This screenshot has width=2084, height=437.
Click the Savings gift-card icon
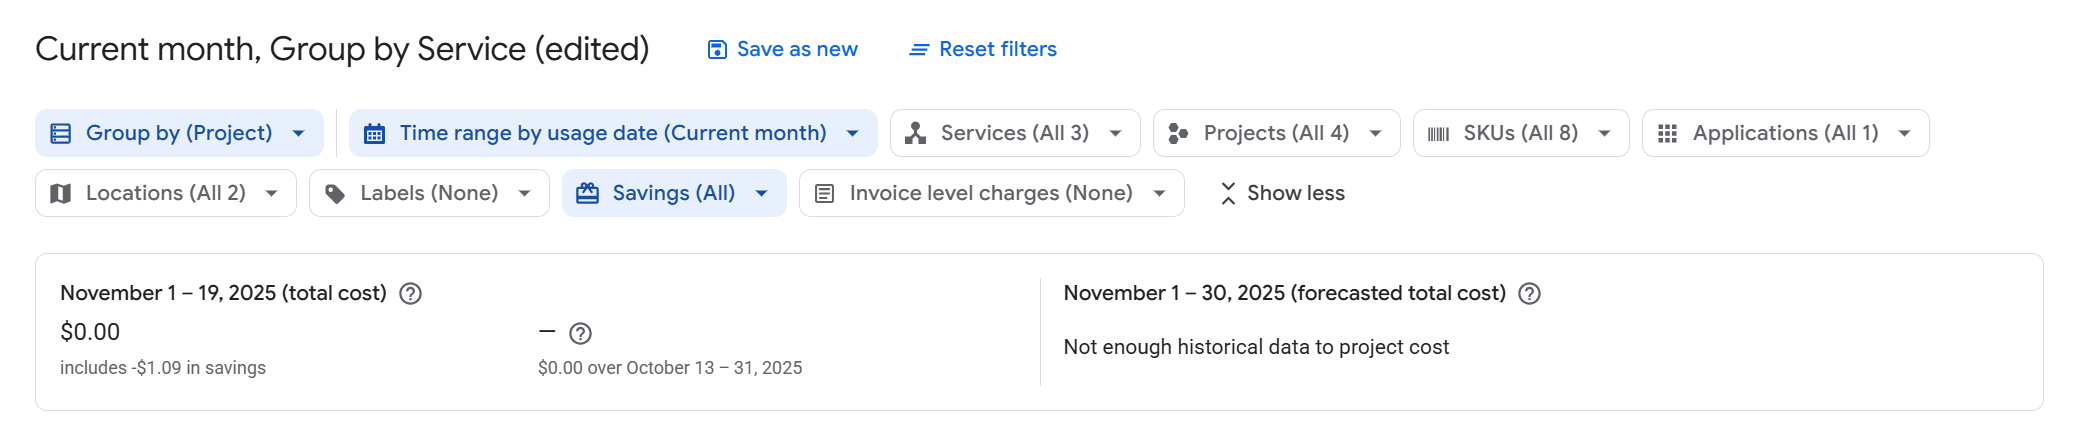(x=588, y=193)
